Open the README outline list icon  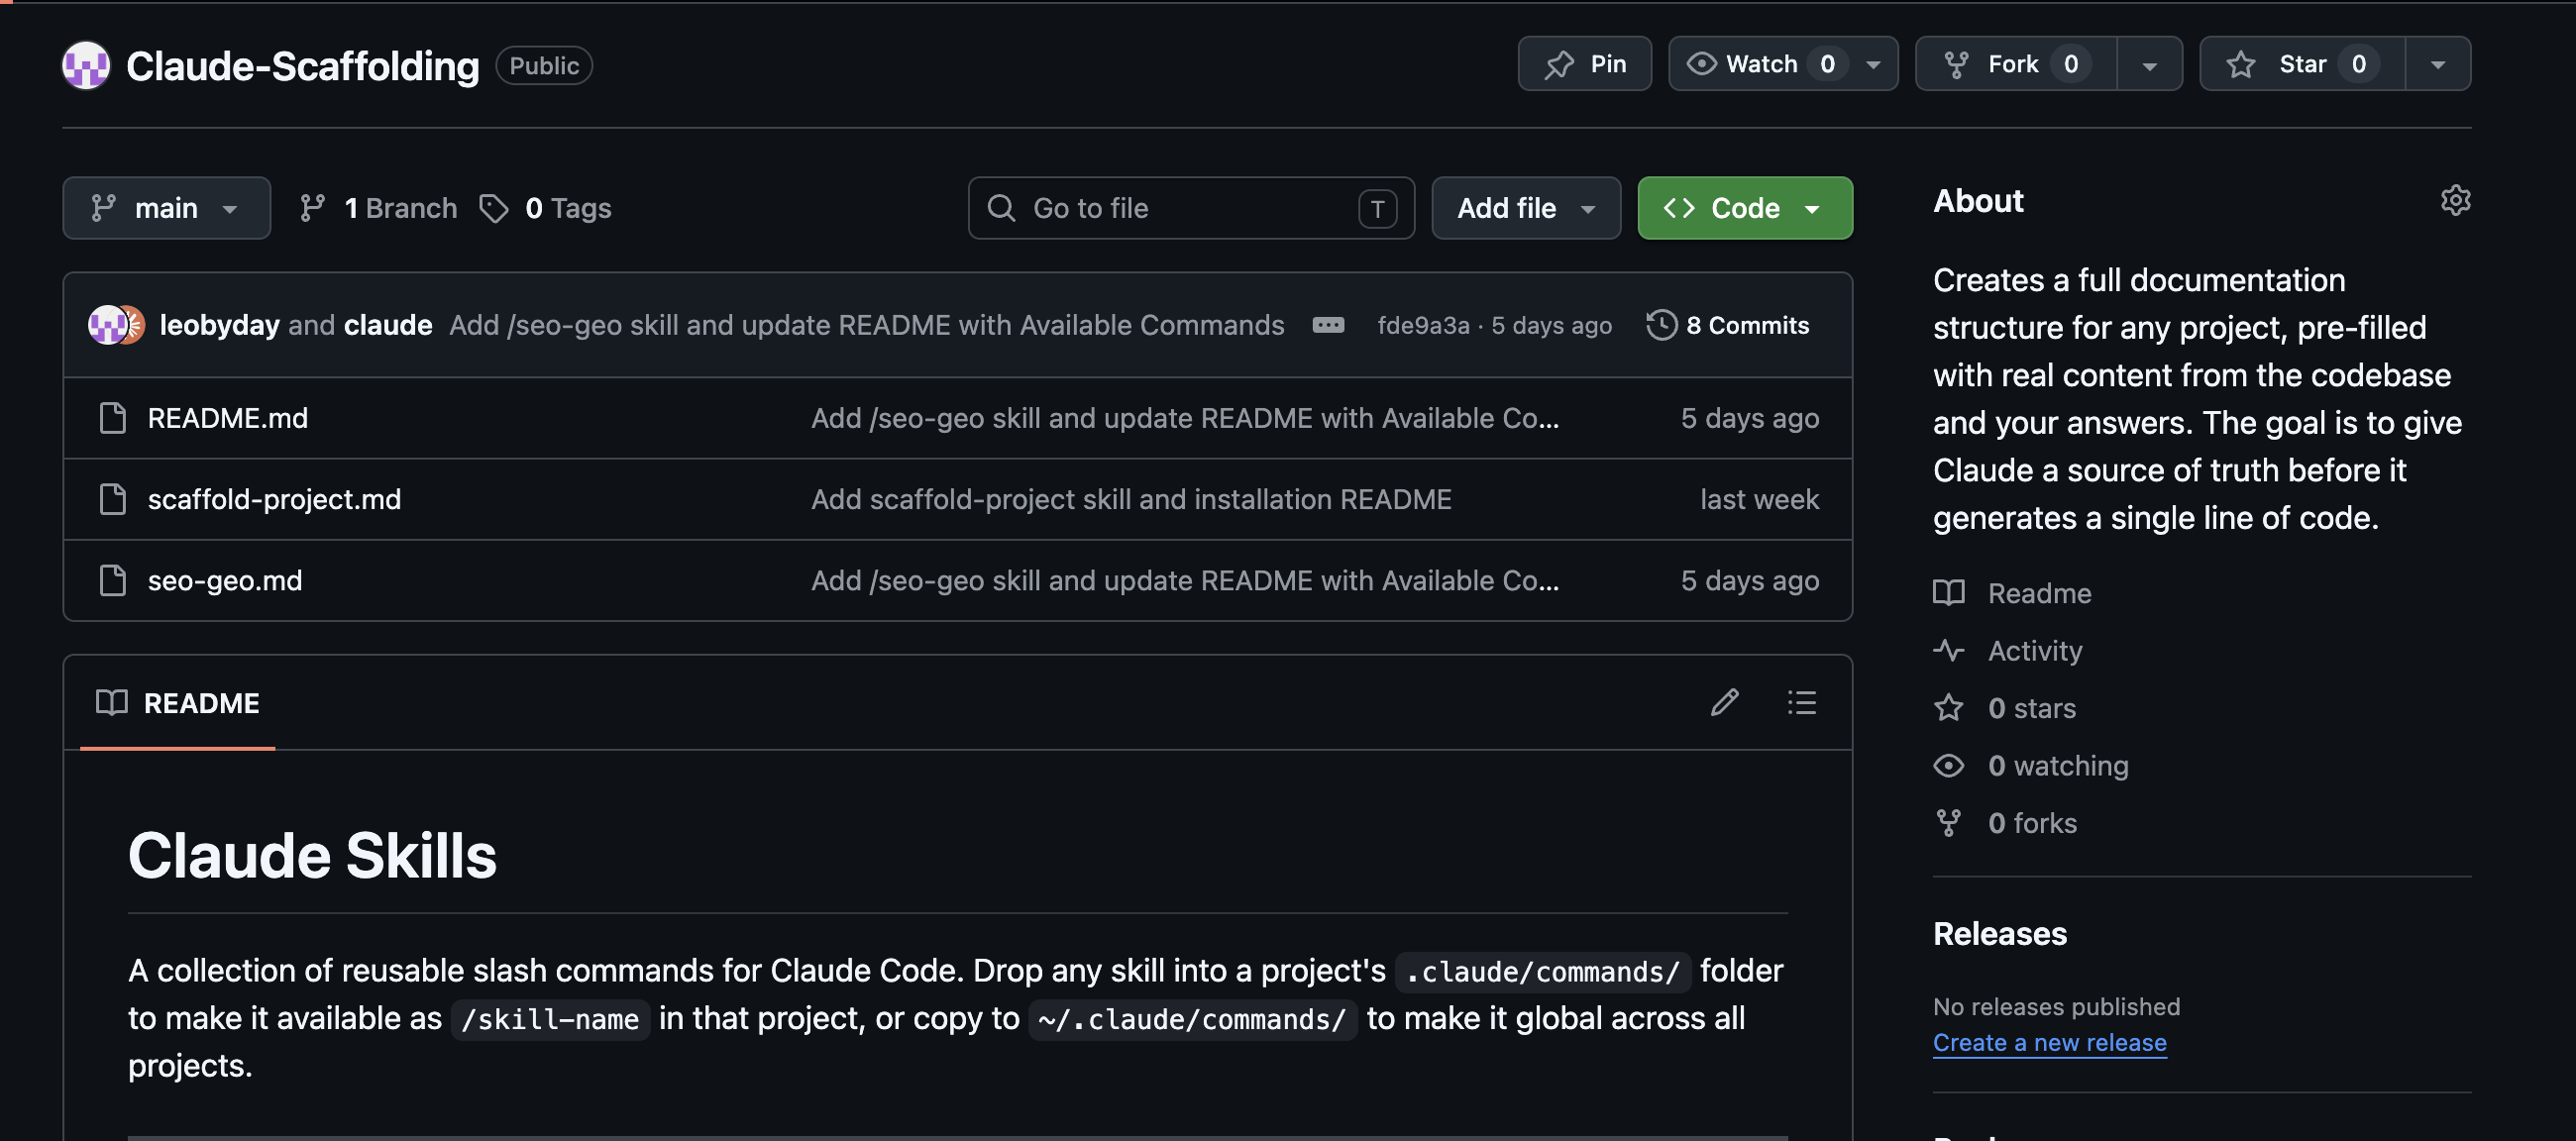point(1801,703)
